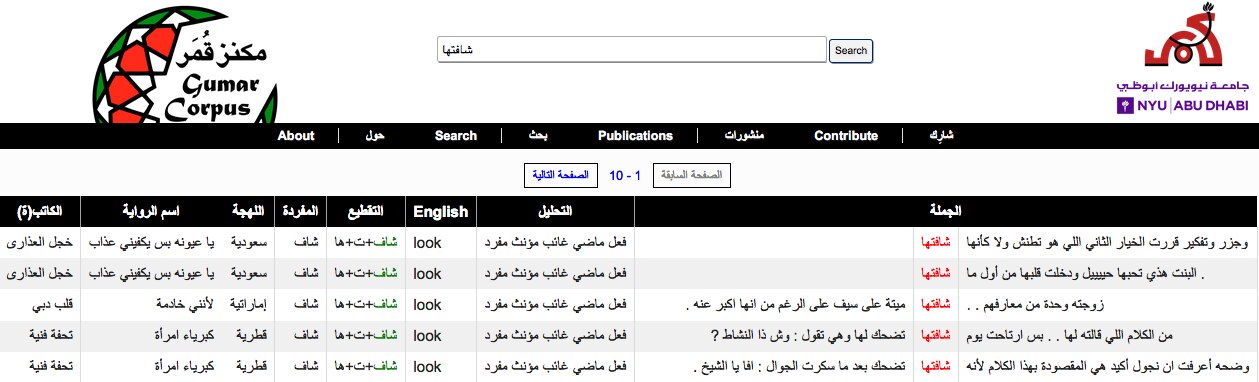
Task: Open the شارك navigation item
Action: tap(942, 136)
